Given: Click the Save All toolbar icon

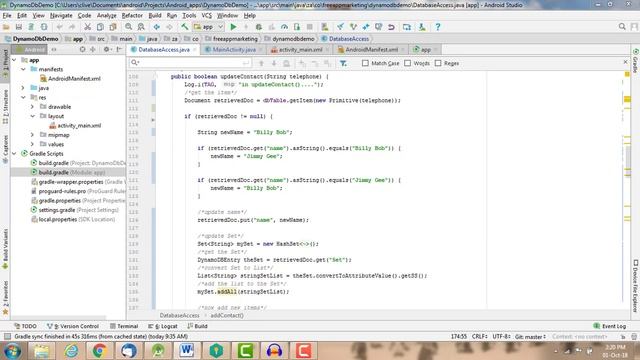Looking at the screenshot, I should [x=19, y=27].
